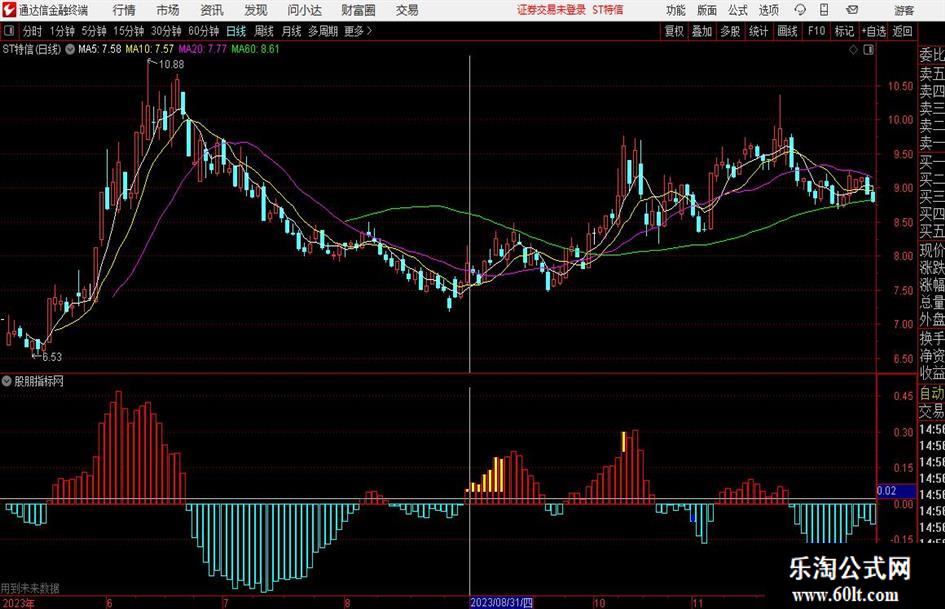Viewport: 945px width, 609px height.
Task: Open the 选项 menu
Action: (768, 10)
